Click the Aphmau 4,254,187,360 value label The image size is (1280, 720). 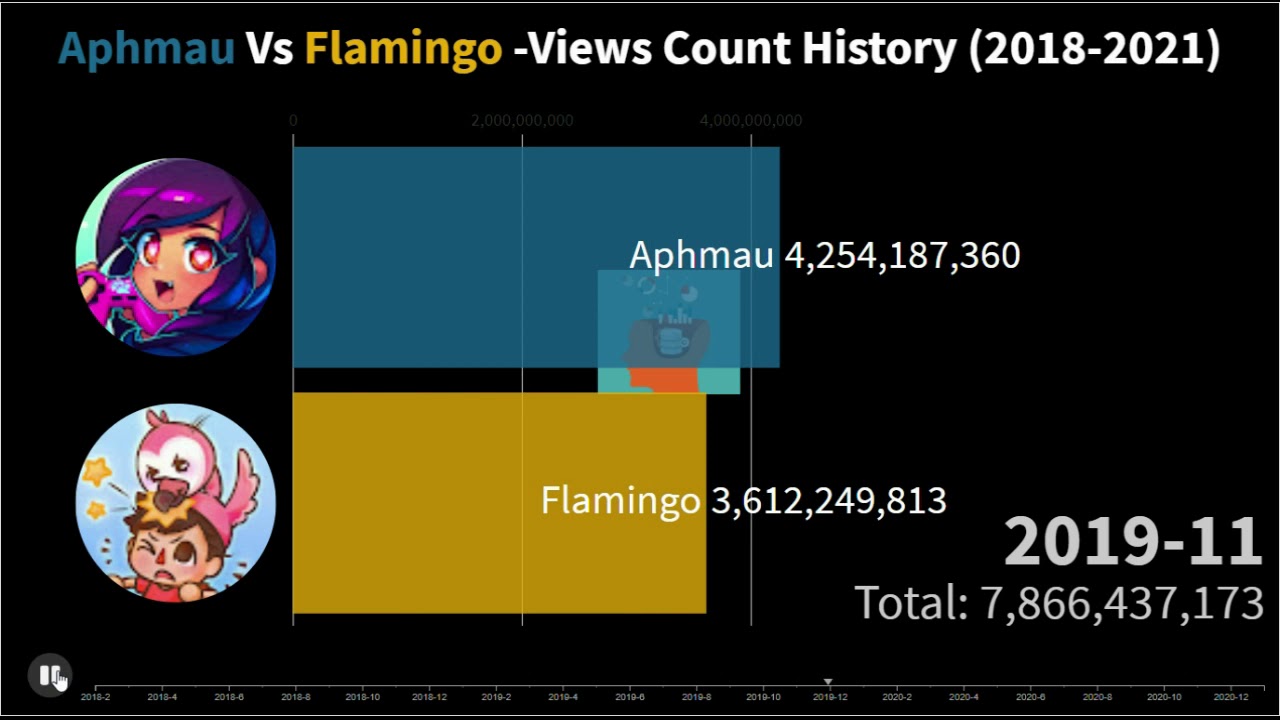825,256
